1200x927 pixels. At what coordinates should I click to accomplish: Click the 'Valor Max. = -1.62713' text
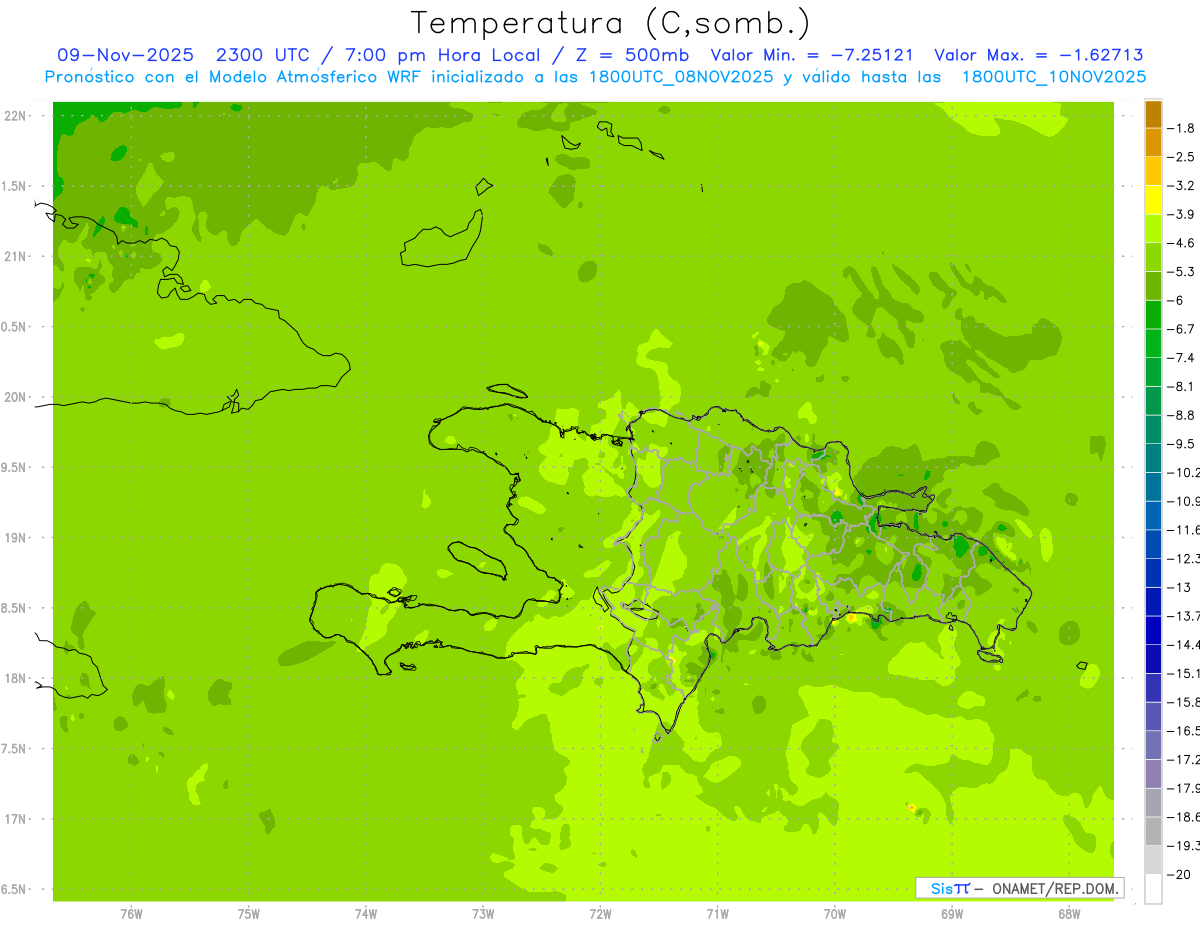pyautogui.click(x=1039, y=56)
